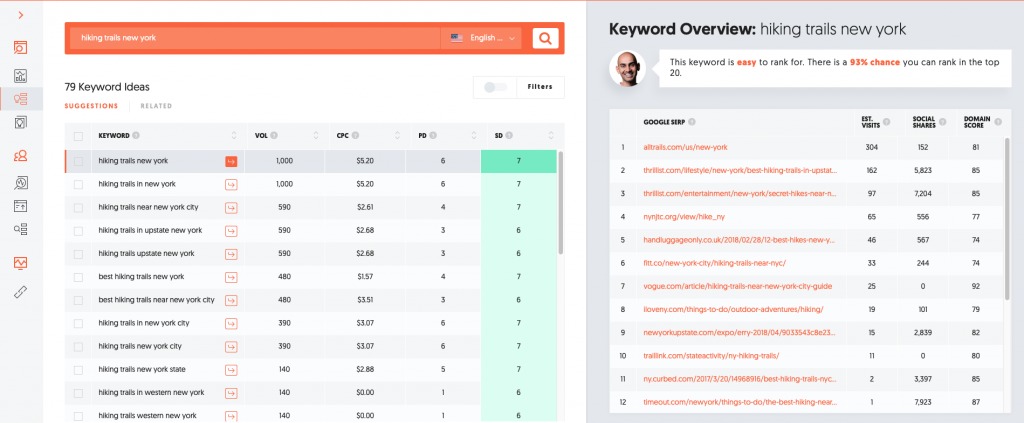Check 'hiking trails near new york city' checkbox
The height and width of the screenshot is (423, 1024).
pos(78,208)
